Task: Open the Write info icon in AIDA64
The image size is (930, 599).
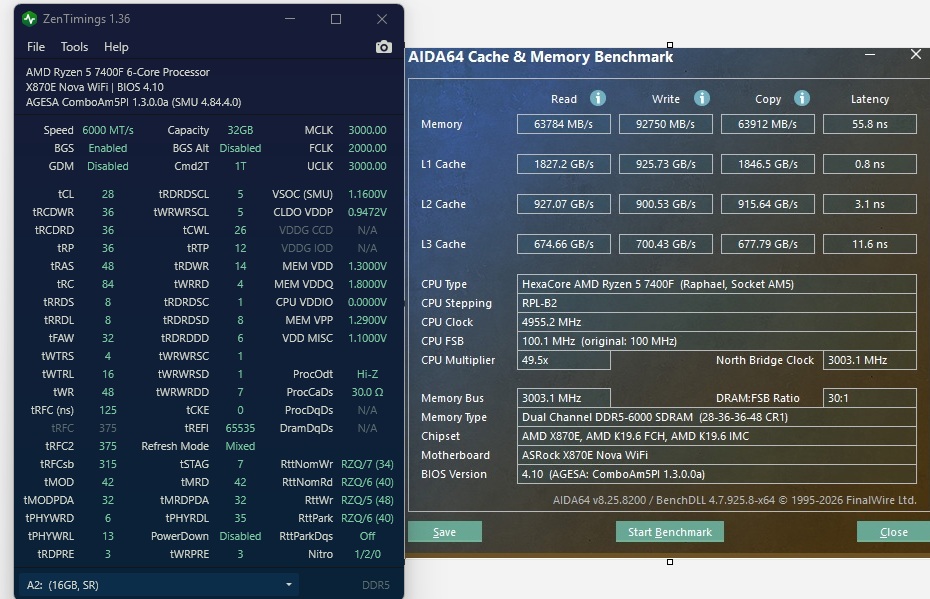Action: (x=702, y=98)
